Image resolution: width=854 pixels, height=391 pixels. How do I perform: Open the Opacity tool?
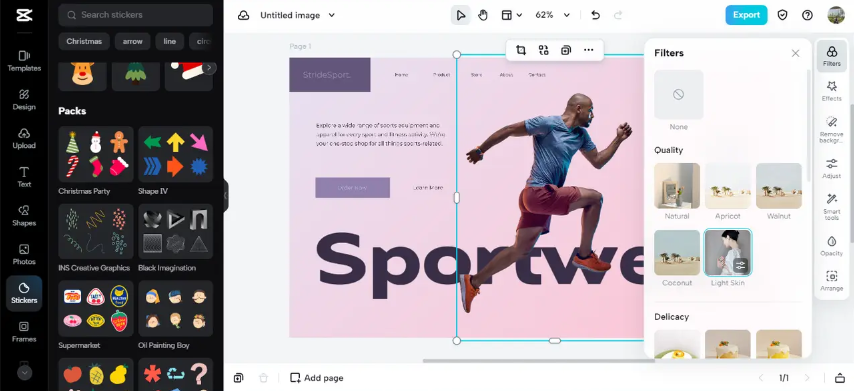point(832,246)
